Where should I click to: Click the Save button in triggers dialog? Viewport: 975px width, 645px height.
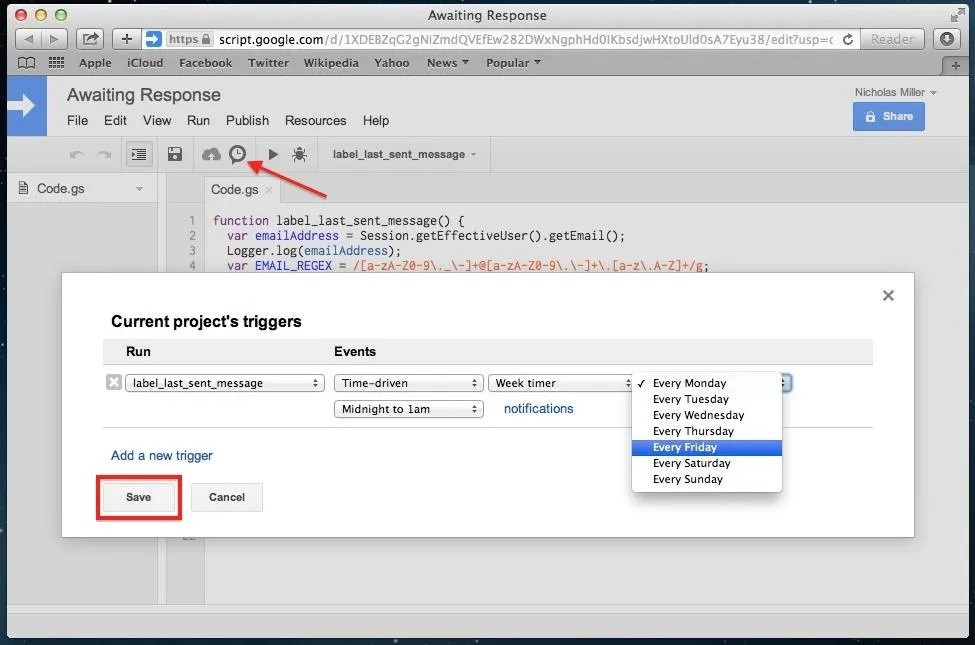(139, 497)
